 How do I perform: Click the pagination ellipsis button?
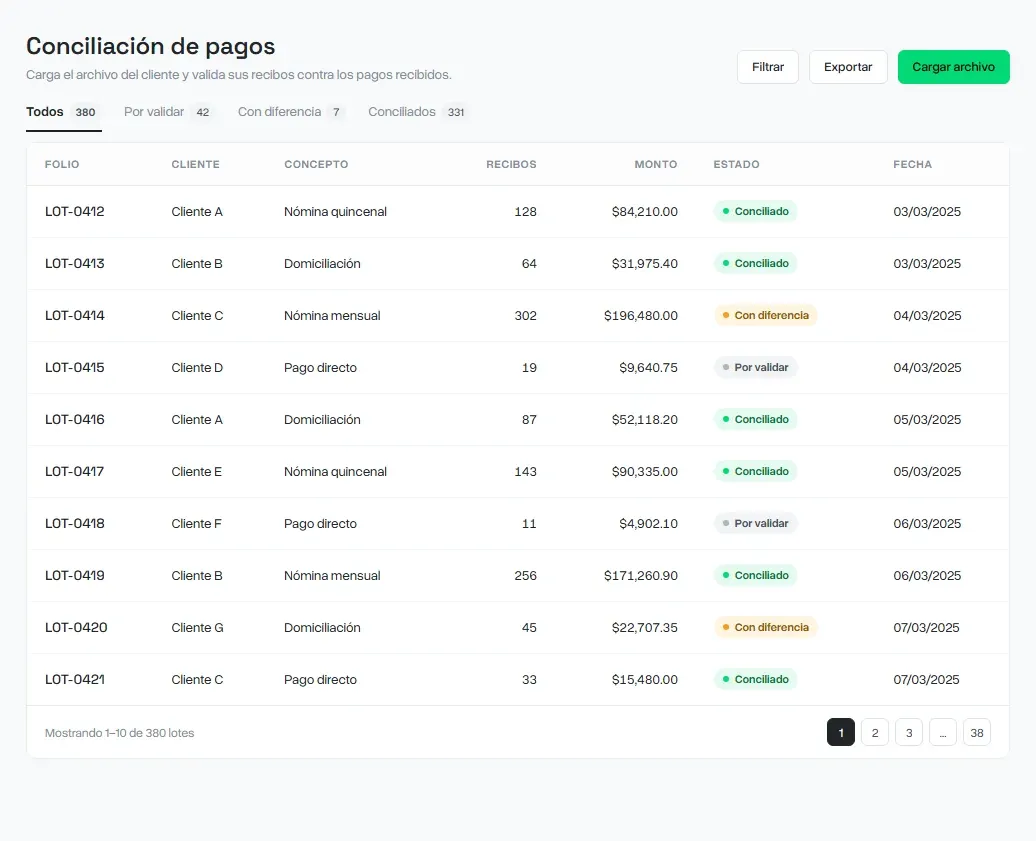click(943, 732)
